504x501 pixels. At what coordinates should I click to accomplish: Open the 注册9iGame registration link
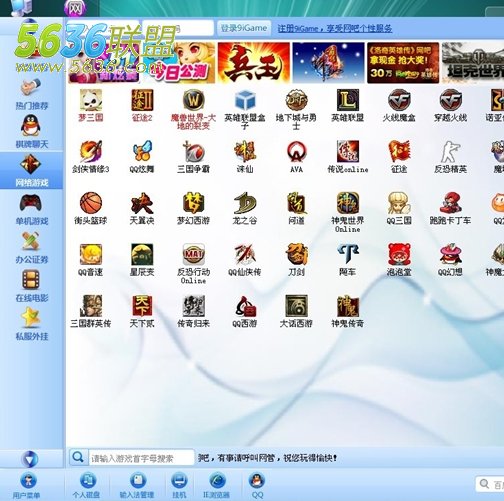[x=335, y=28]
